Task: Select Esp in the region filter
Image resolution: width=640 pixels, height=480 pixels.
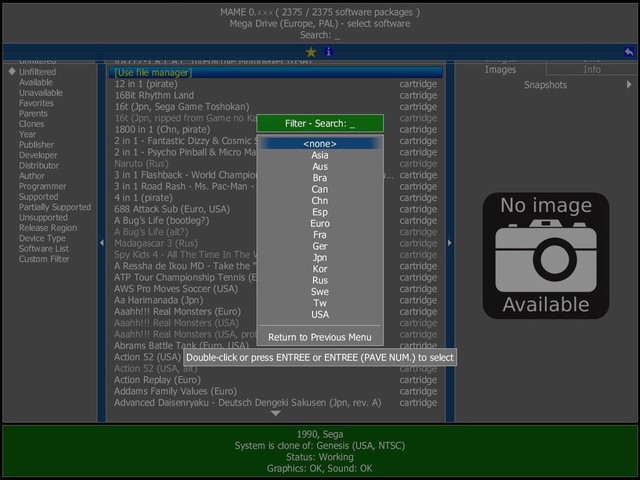Action: [x=320, y=212]
